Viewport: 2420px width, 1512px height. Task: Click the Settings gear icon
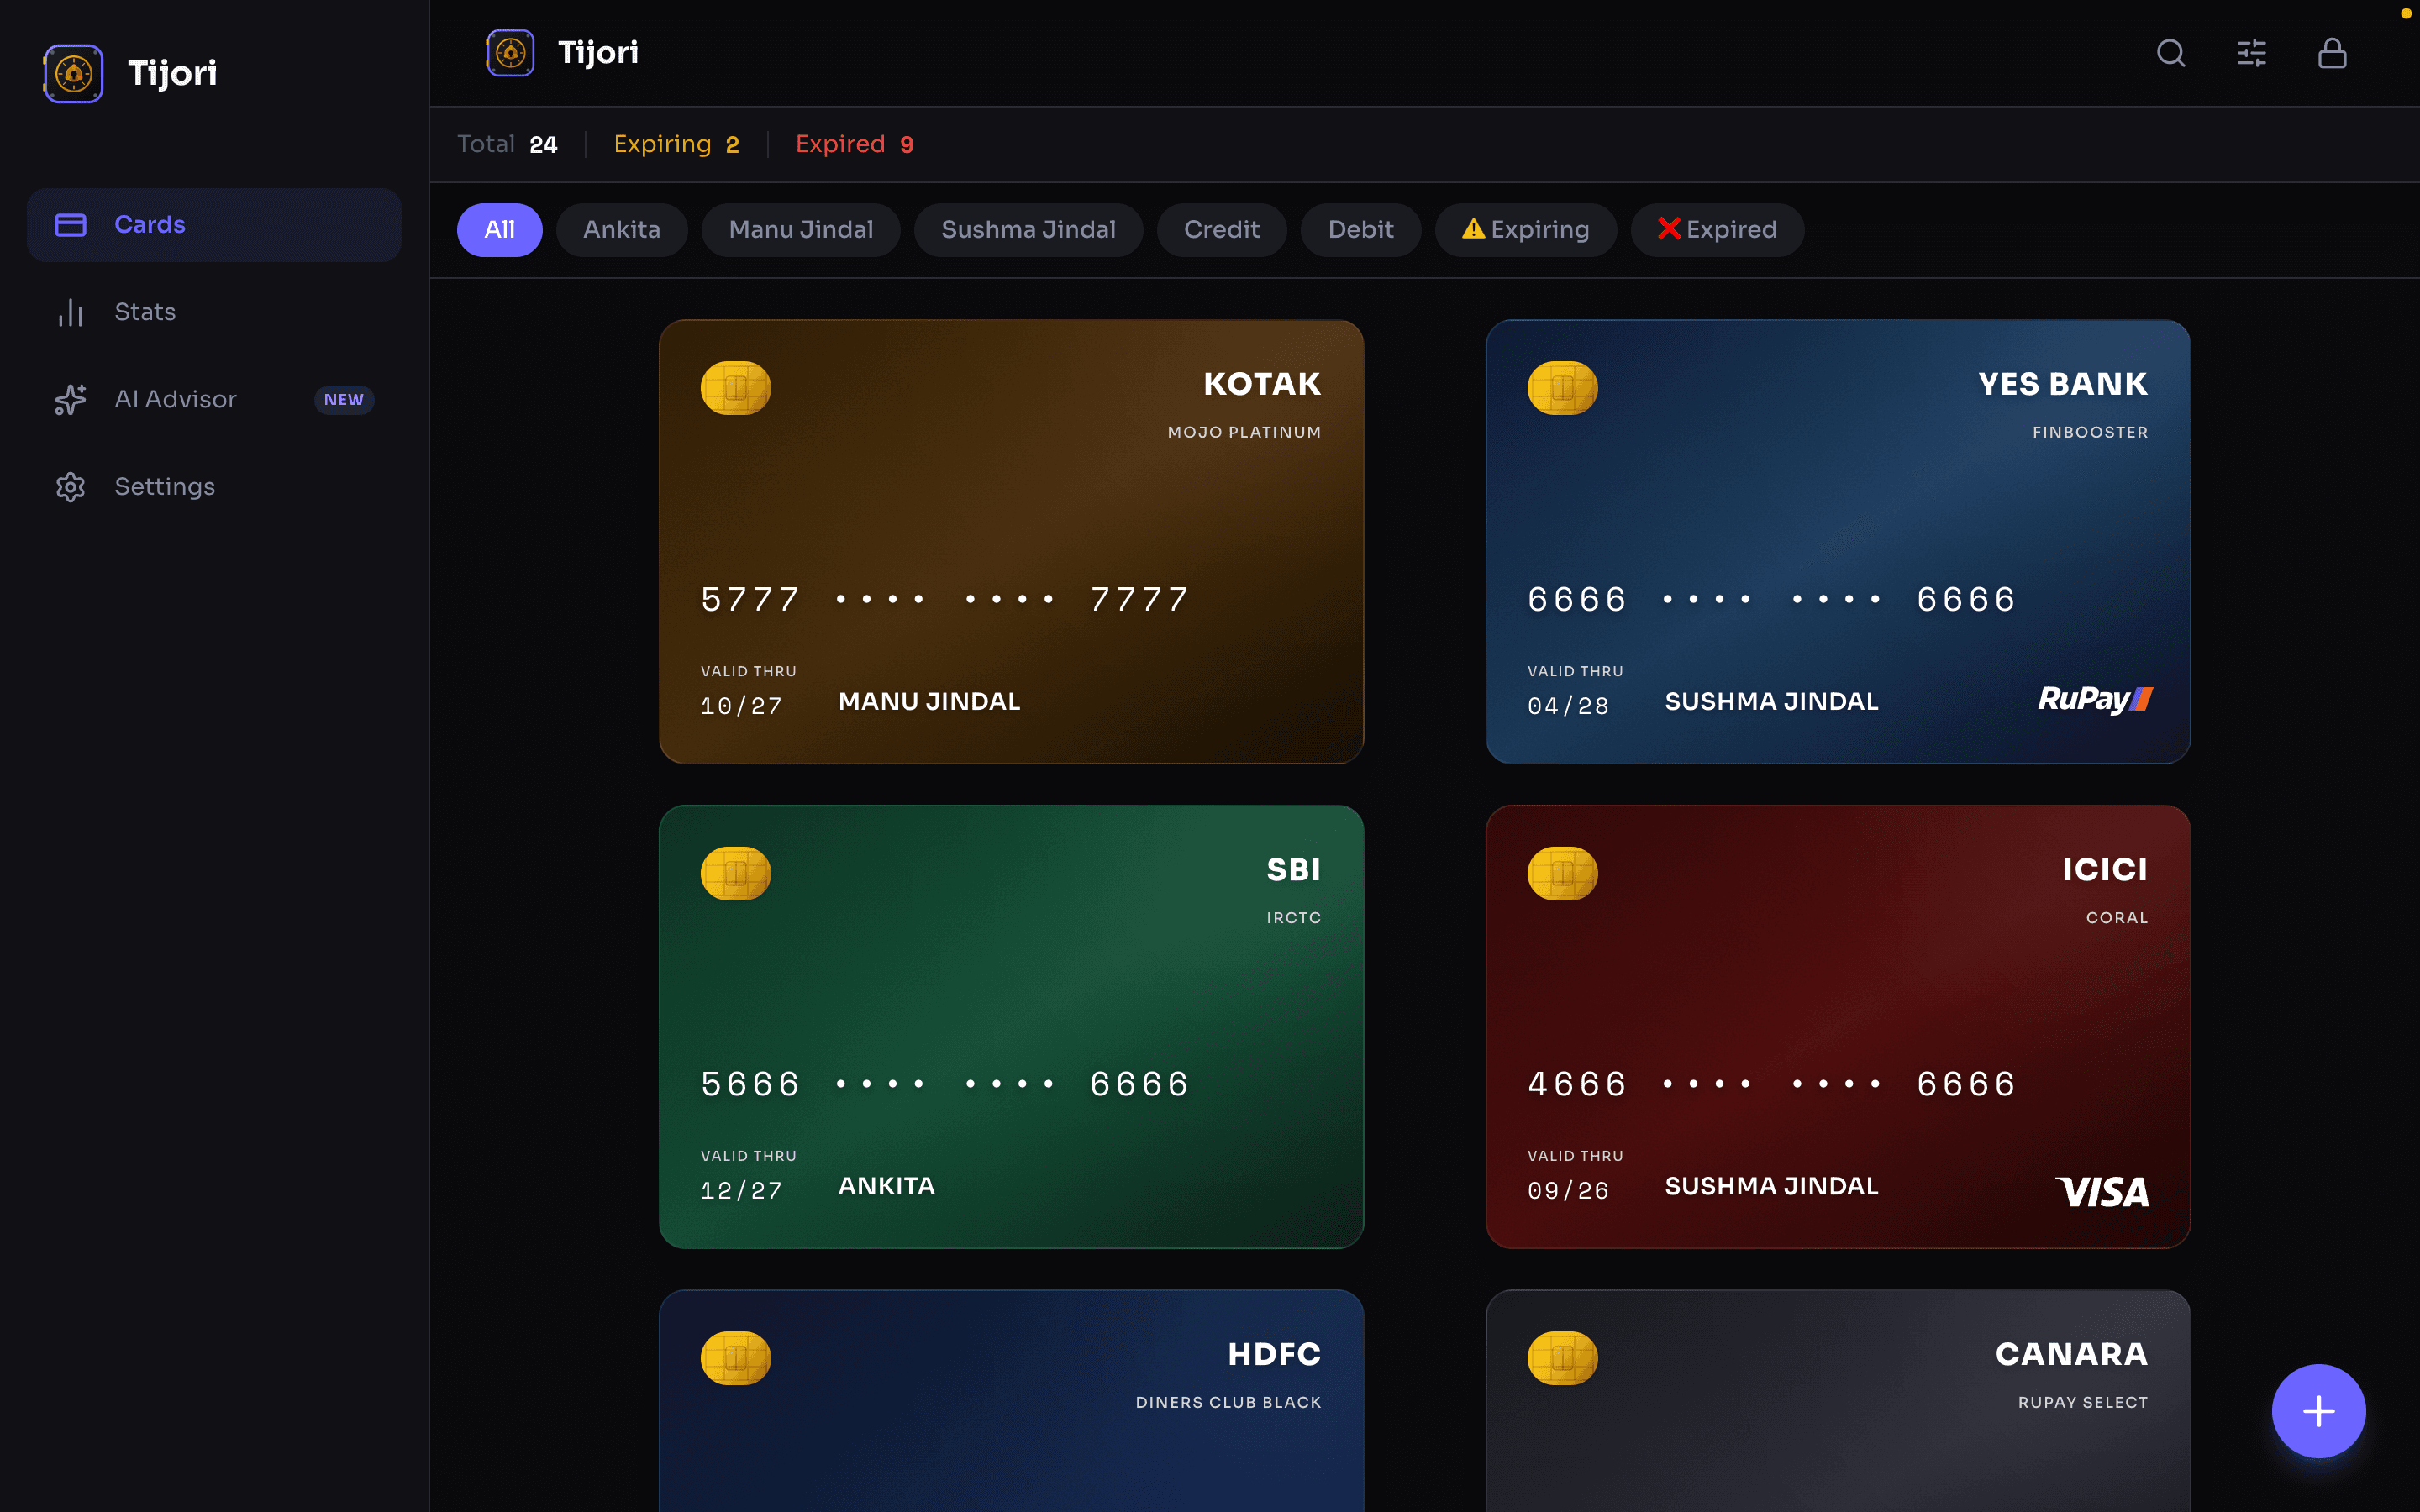(x=70, y=487)
